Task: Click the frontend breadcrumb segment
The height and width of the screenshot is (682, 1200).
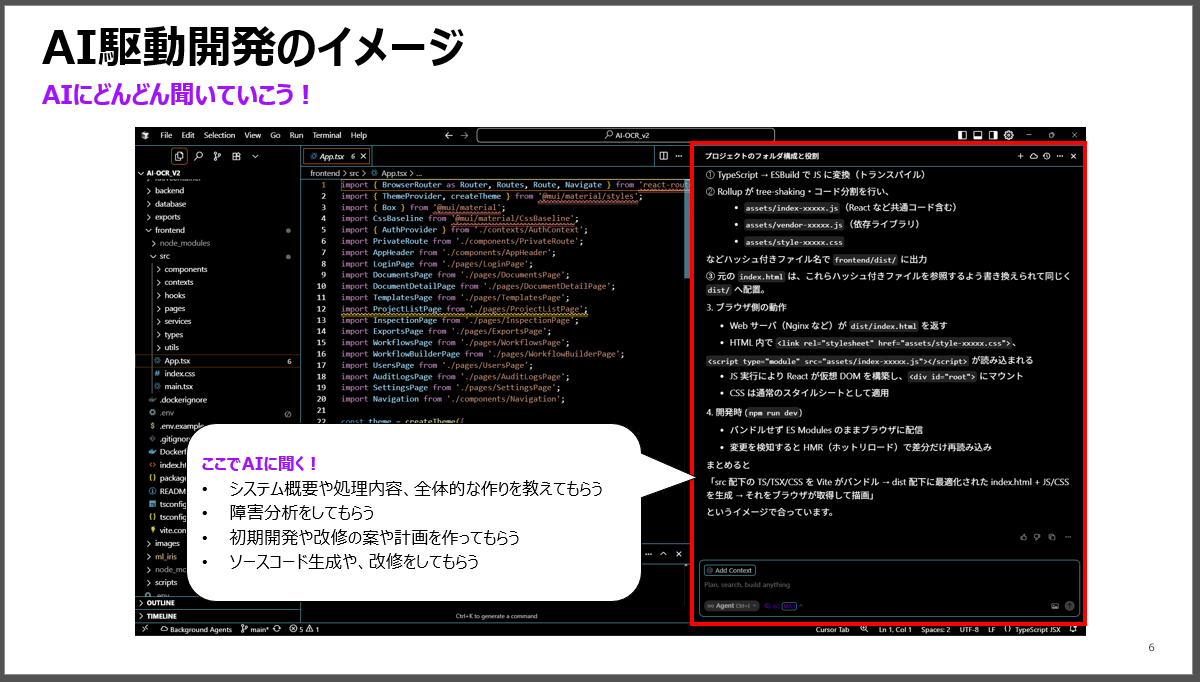Action: tap(325, 173)
